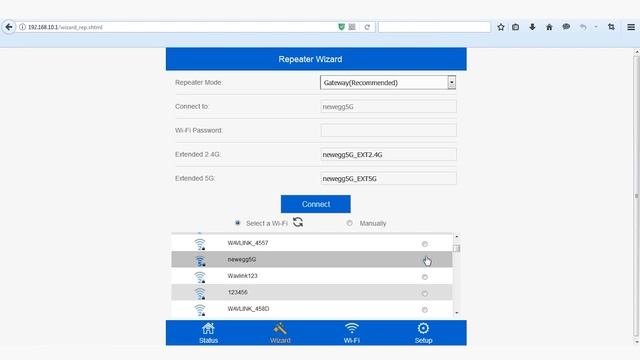Click the Wi-Fi list scrollbar thumb
The height and width of the screenshot is (360, 640).
pos(456,248)
